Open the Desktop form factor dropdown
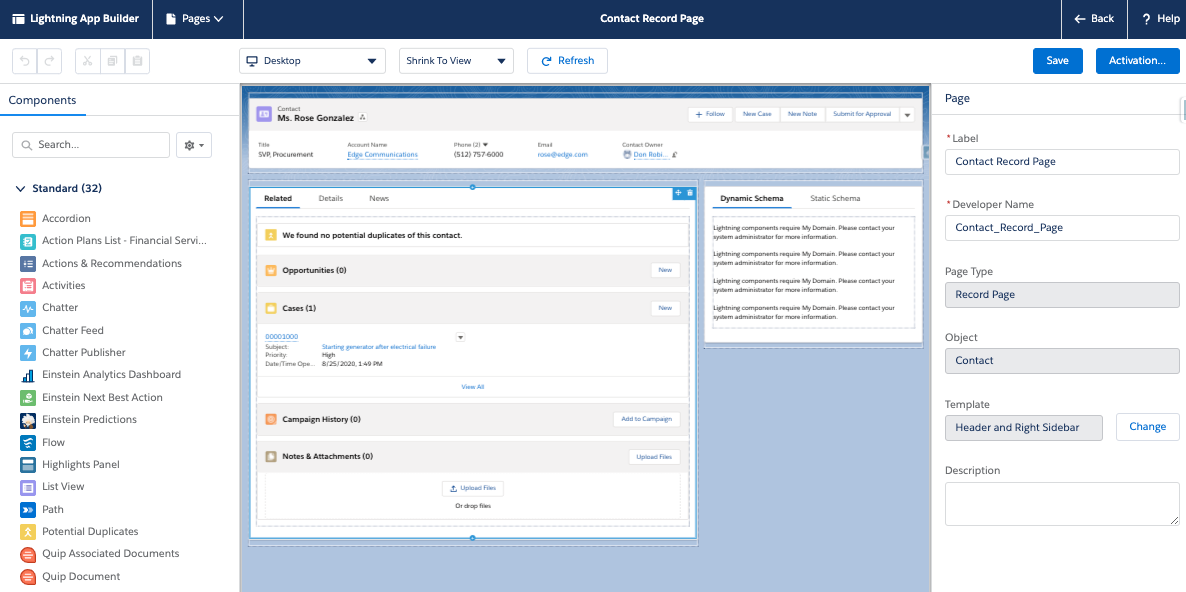This screenshot has width=1186, height=592. 312,61
